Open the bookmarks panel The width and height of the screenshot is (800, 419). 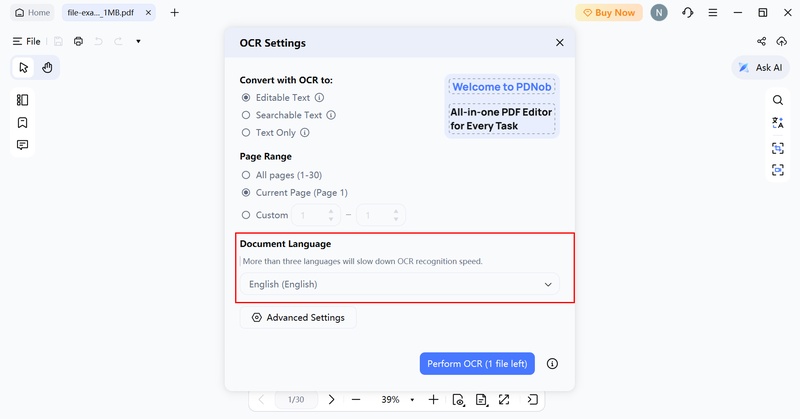coord(22,122)
